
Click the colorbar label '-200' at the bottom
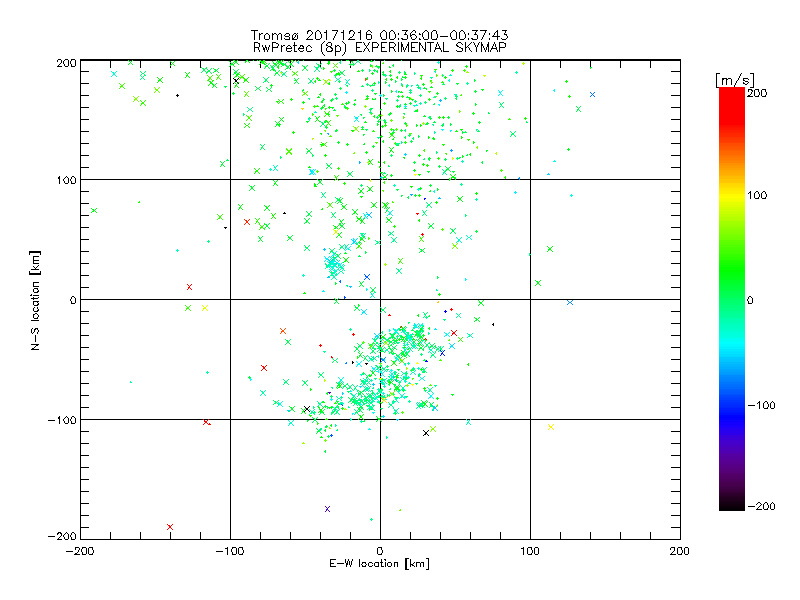[761, 506]
